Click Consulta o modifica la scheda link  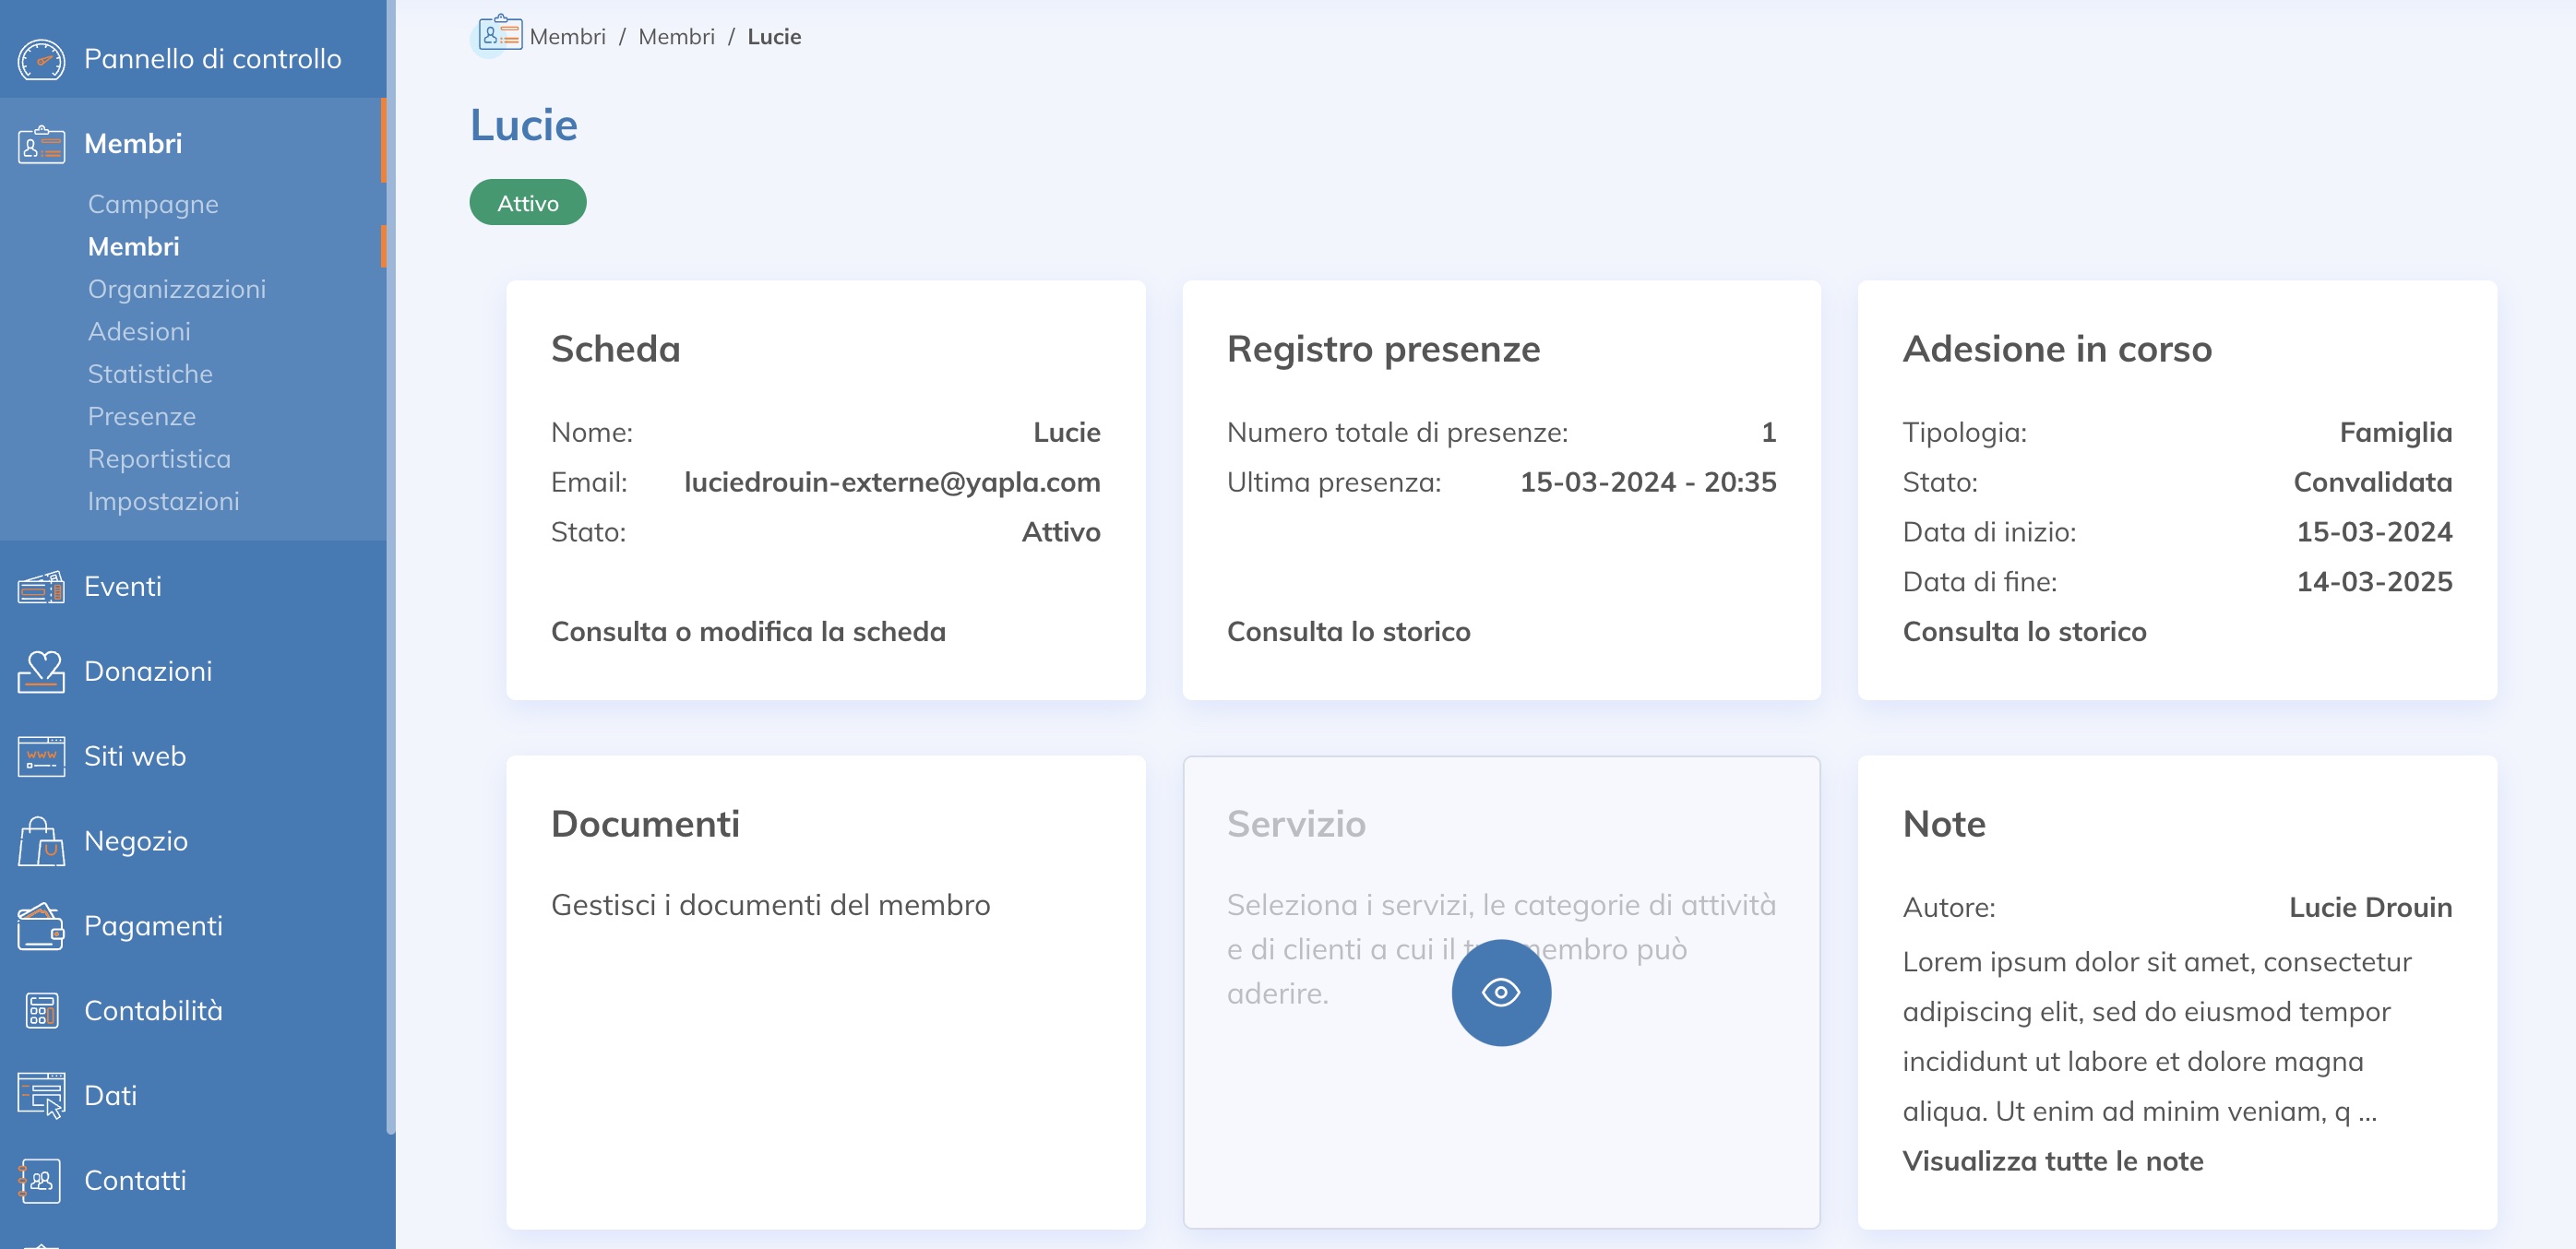[748, 632]
